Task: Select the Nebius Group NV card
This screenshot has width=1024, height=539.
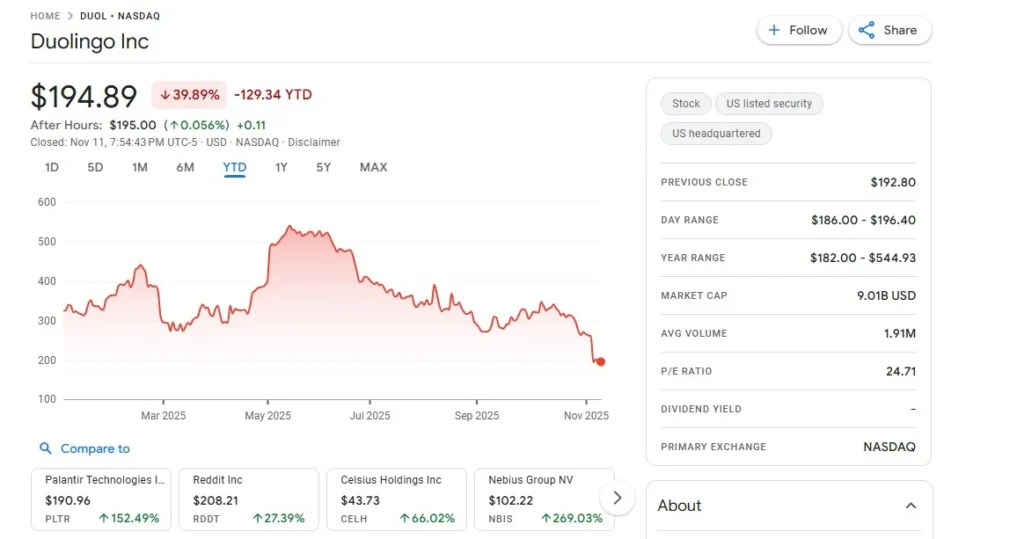Action: pos(544,498)
